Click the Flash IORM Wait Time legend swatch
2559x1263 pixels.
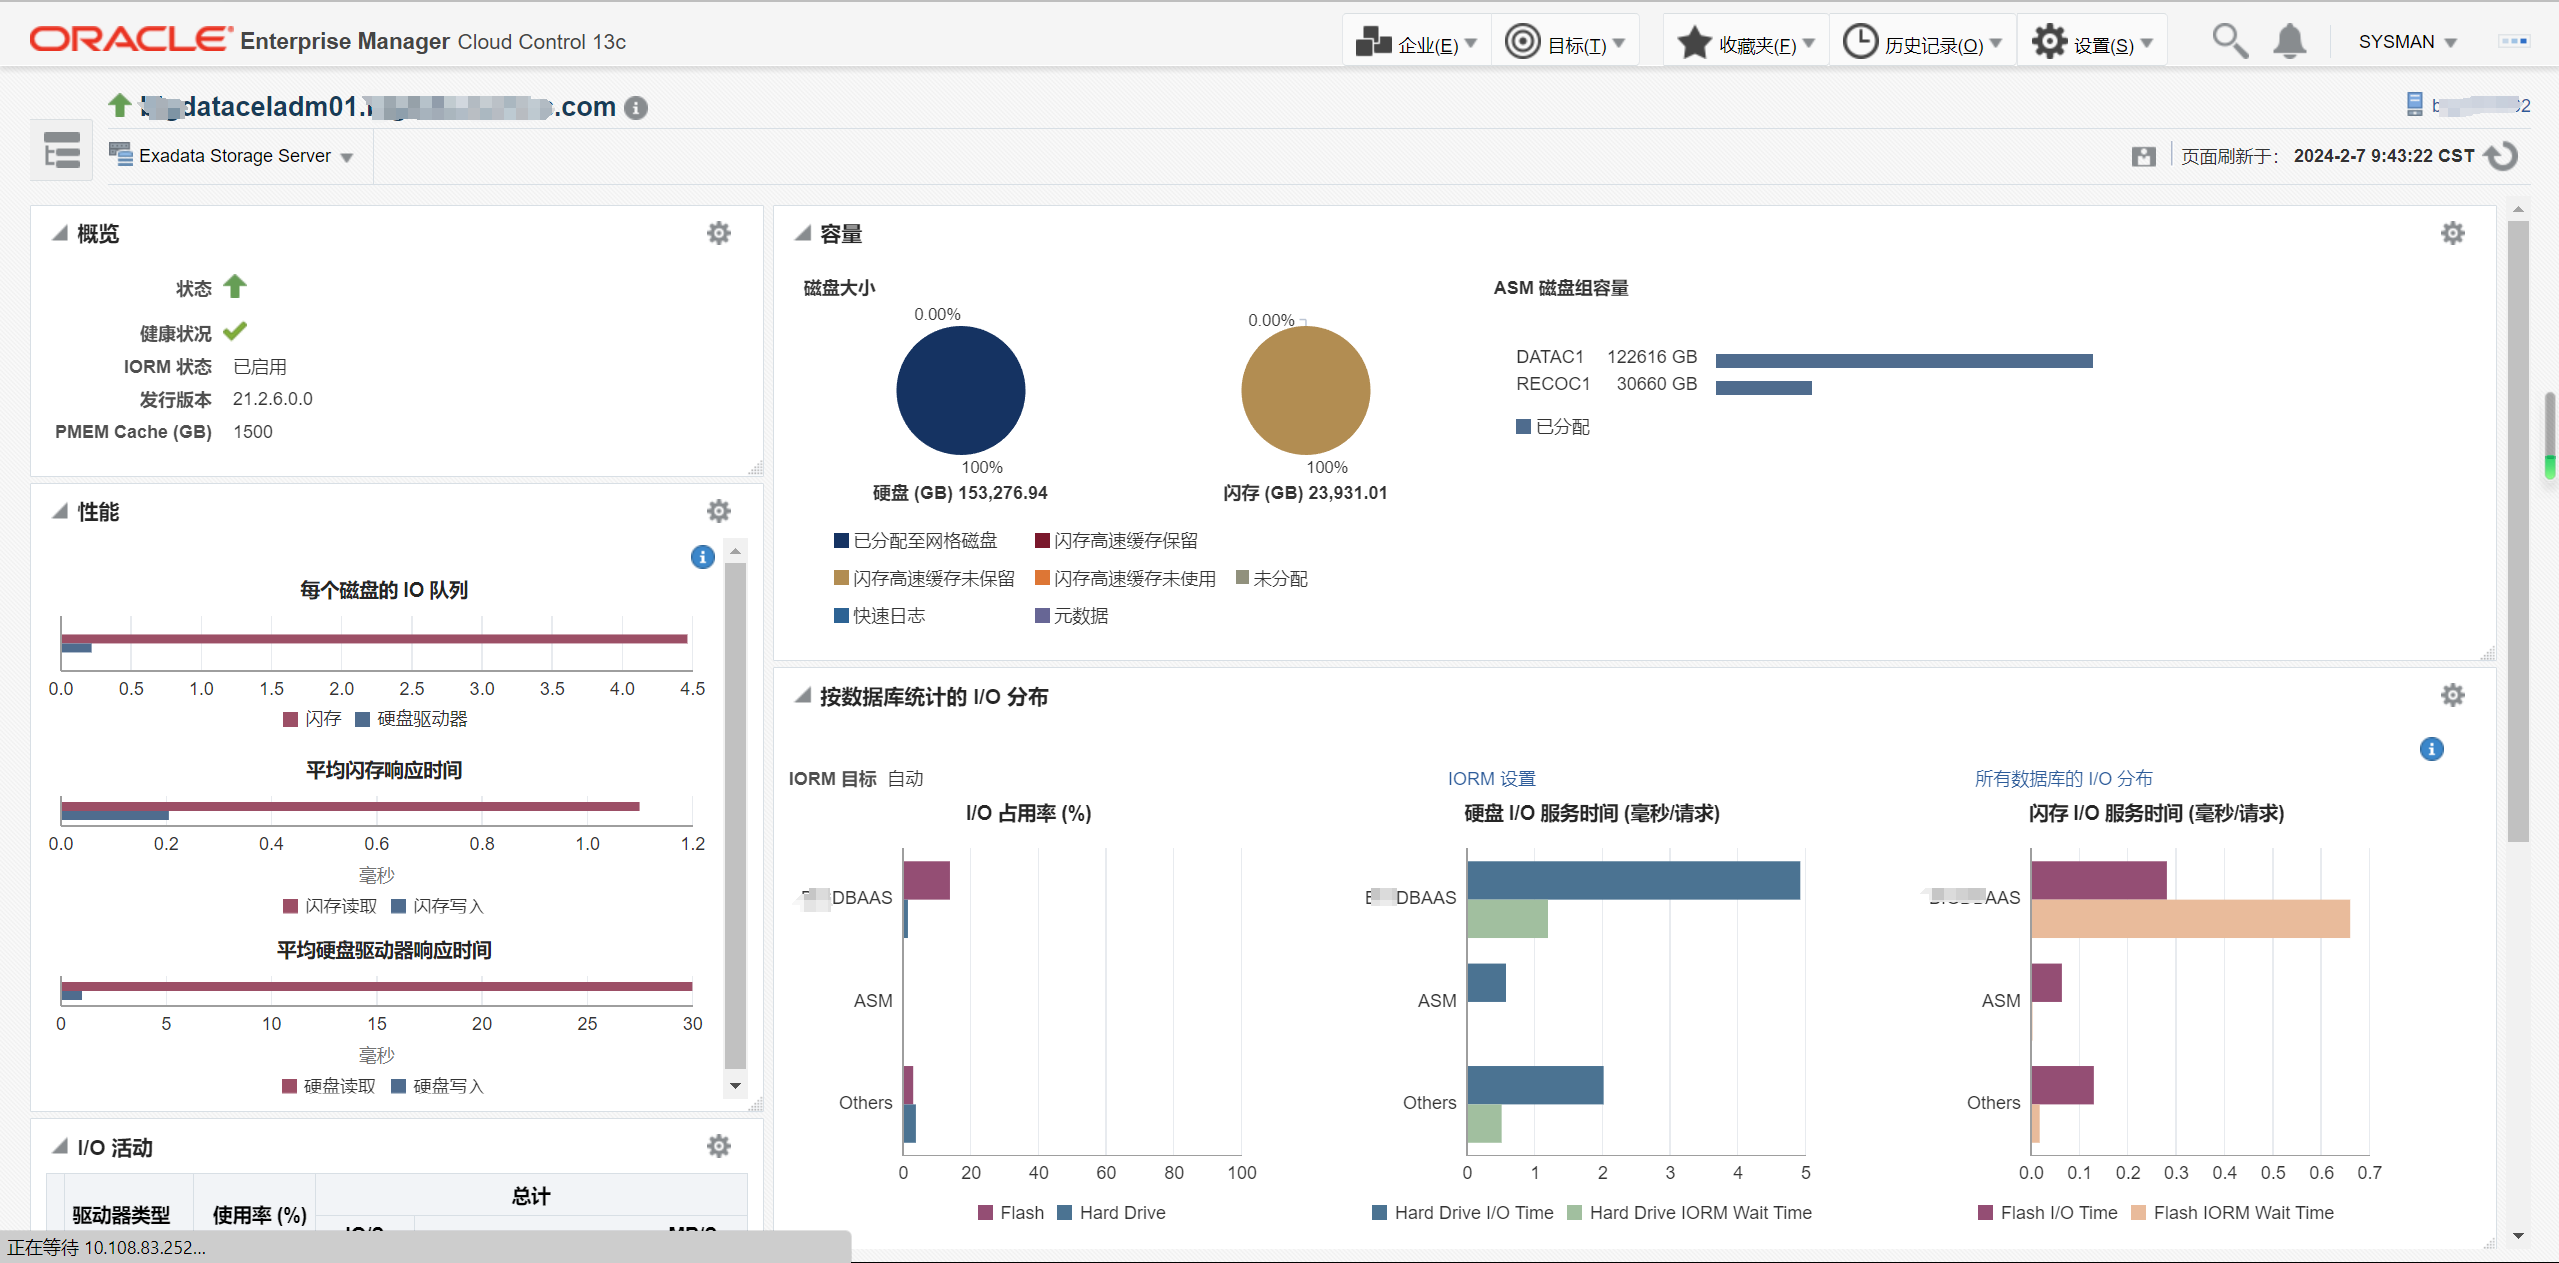tap(2139, 1213)
